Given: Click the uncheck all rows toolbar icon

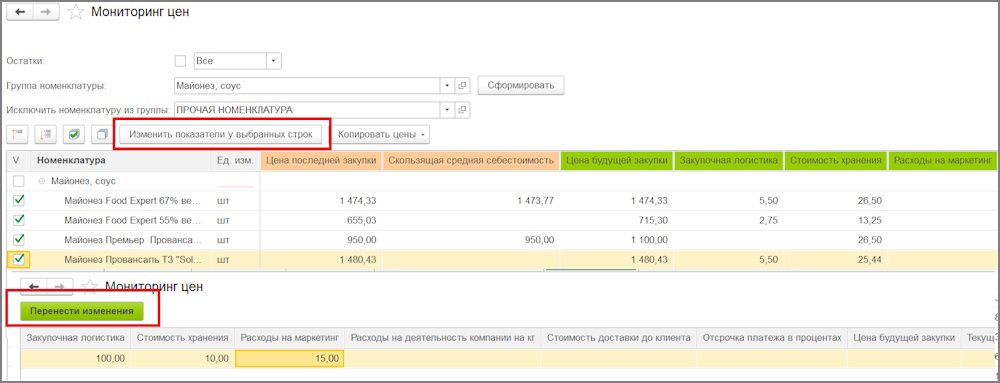Looking at the screenshot, I should coord(102,134).
